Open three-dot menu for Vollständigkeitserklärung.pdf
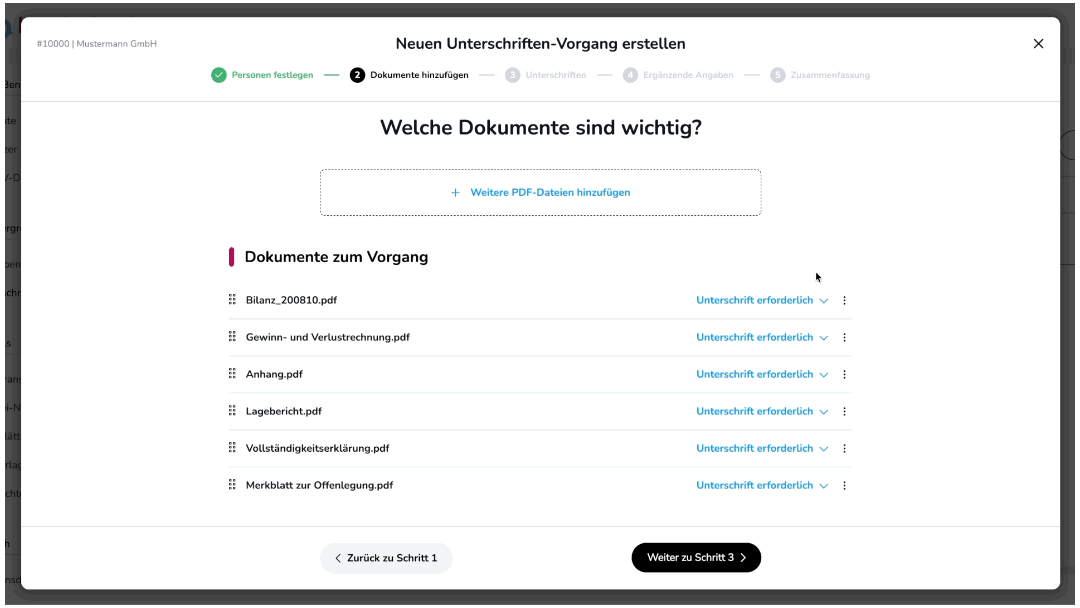 (844, 448)
